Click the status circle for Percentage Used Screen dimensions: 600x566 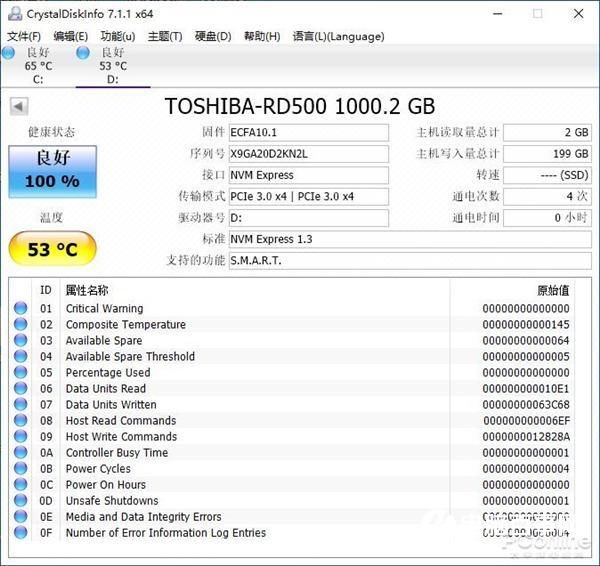21,372
